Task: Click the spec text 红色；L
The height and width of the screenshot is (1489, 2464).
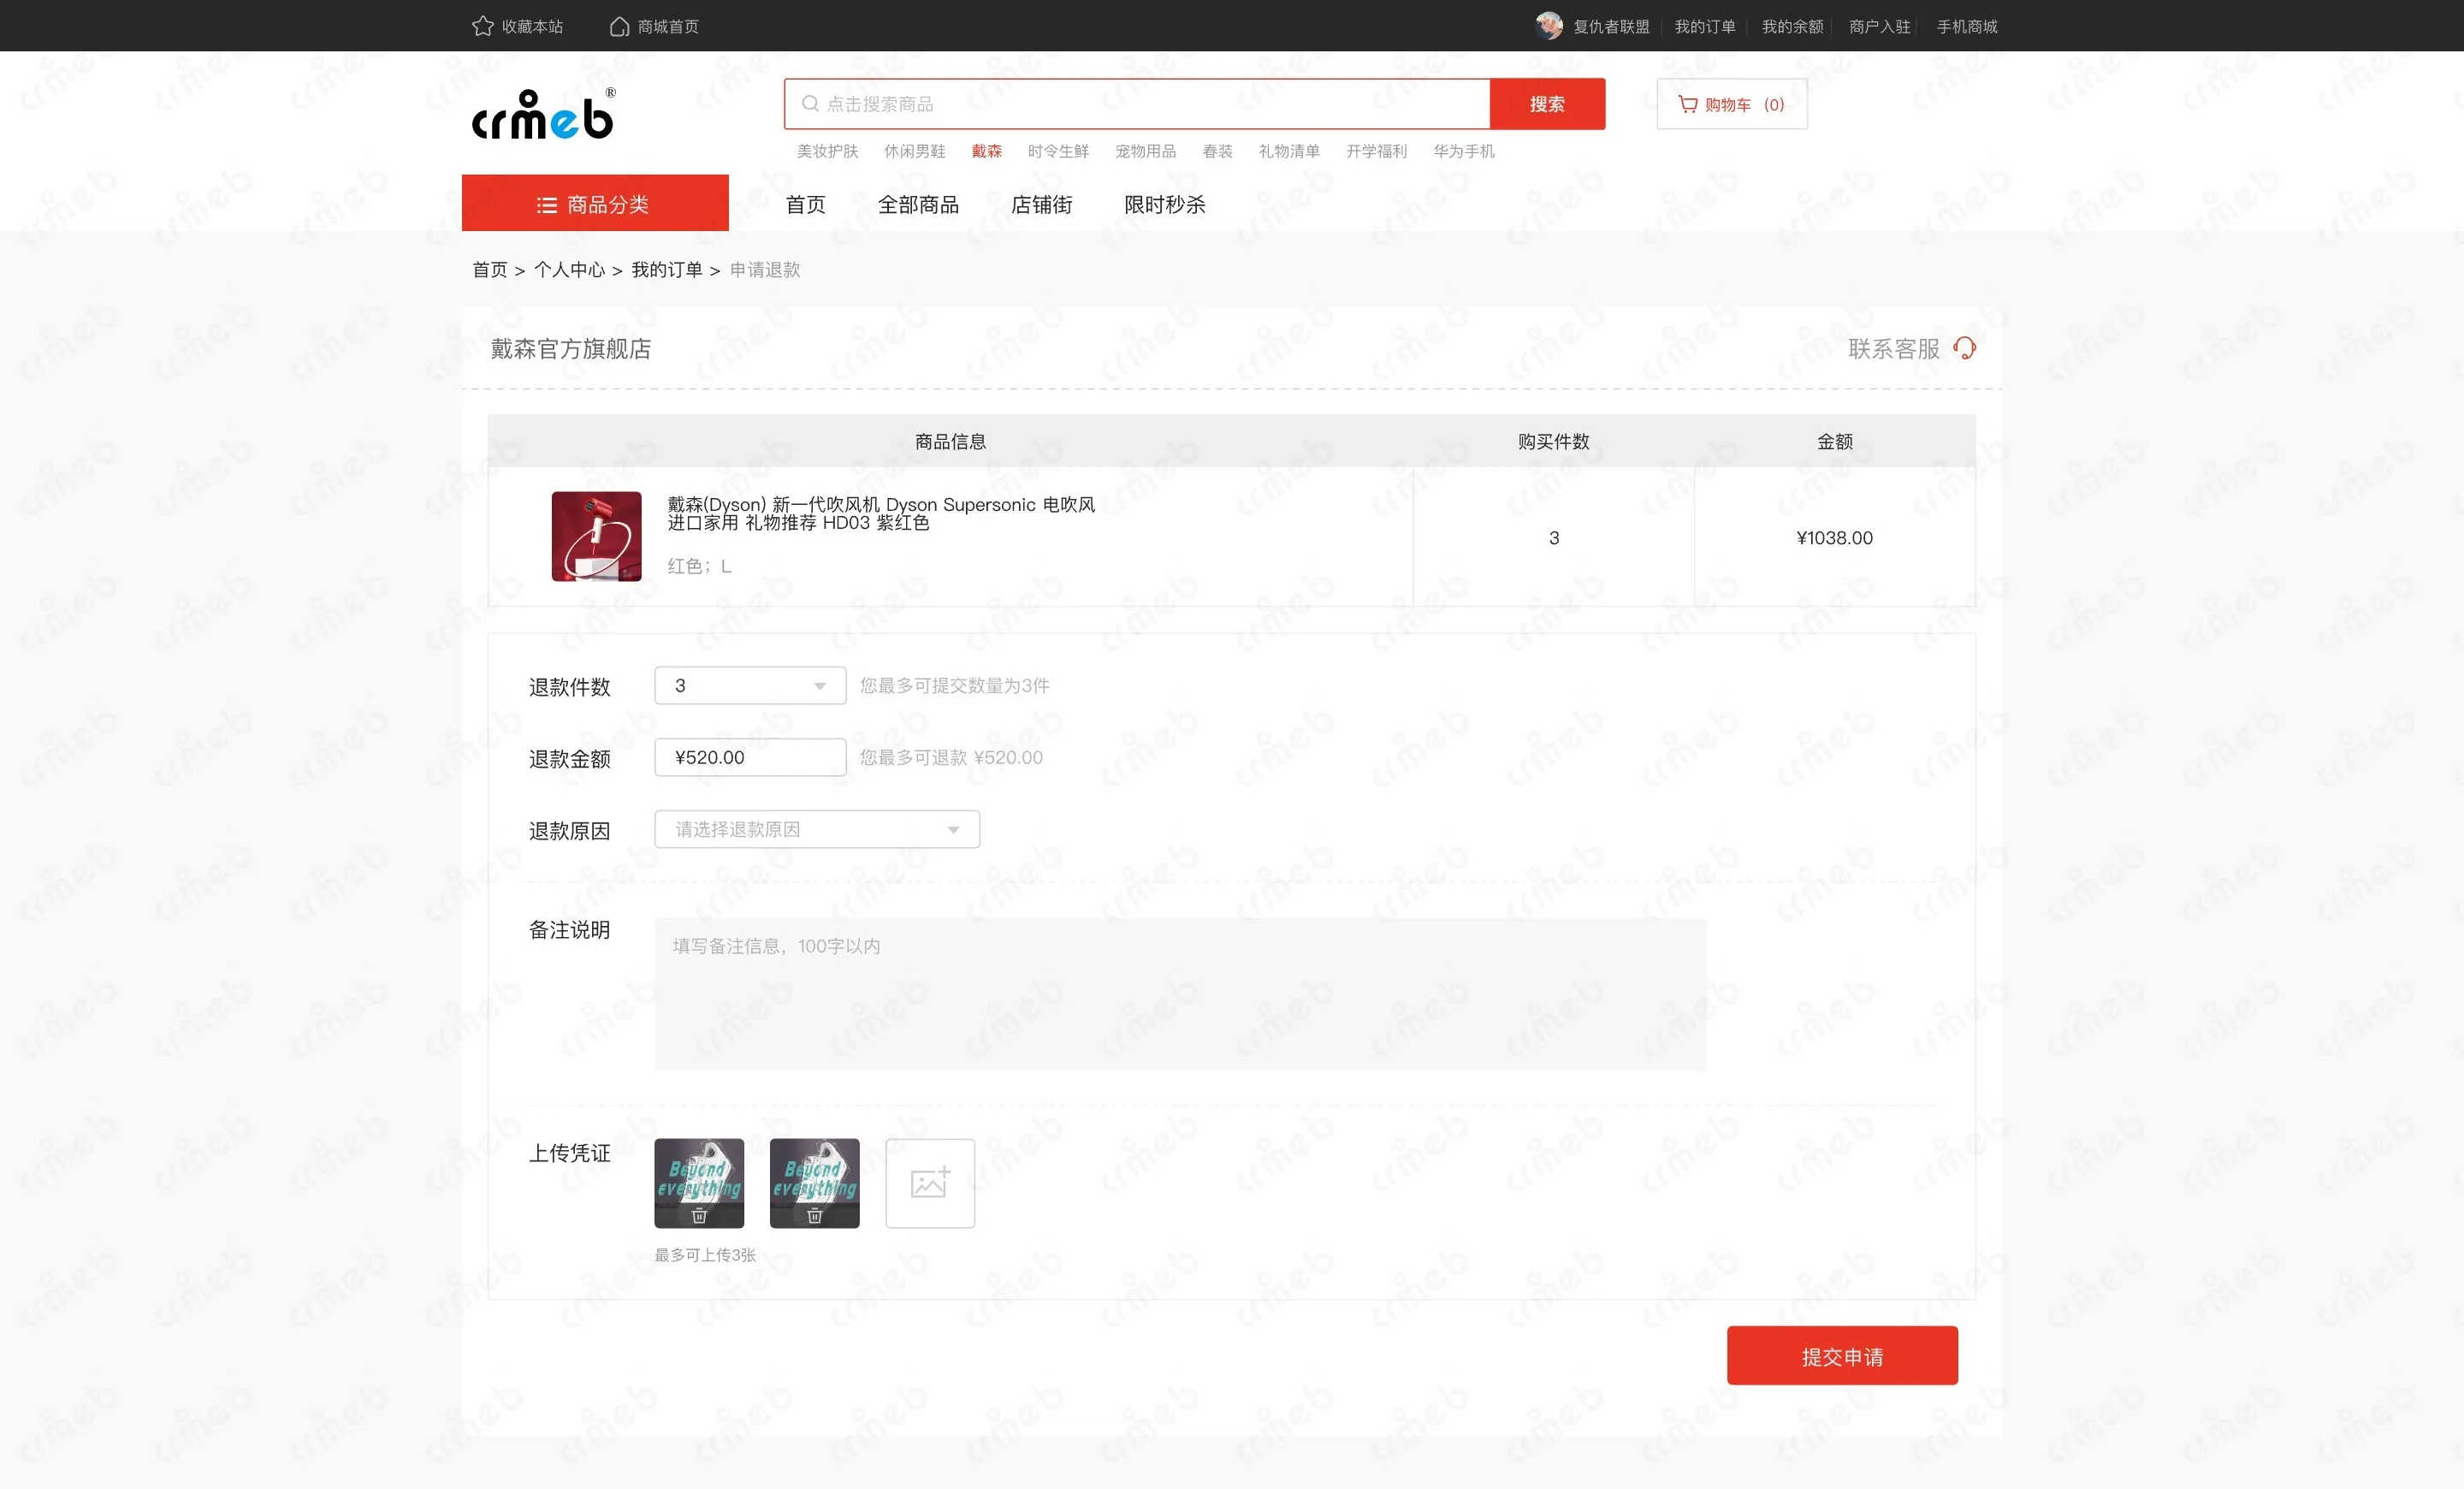Action: click(x=699, y=566)
